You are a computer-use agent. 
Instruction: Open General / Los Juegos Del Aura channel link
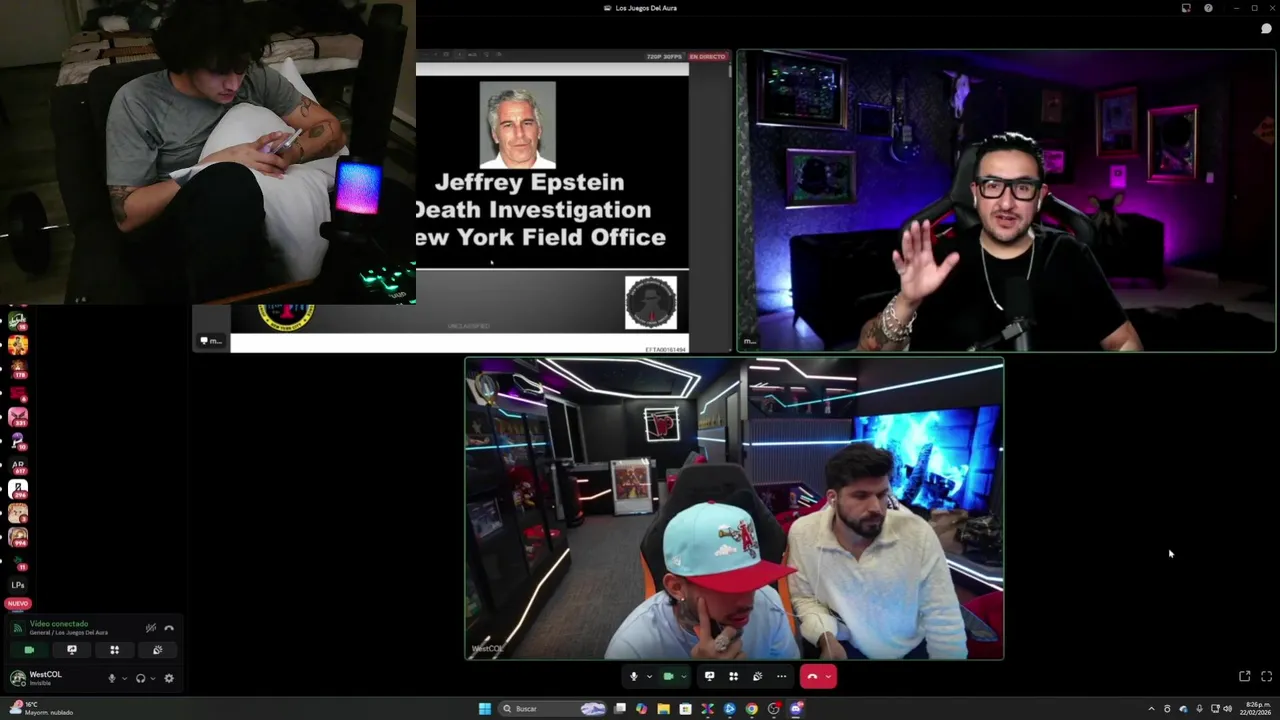point(69,633)
